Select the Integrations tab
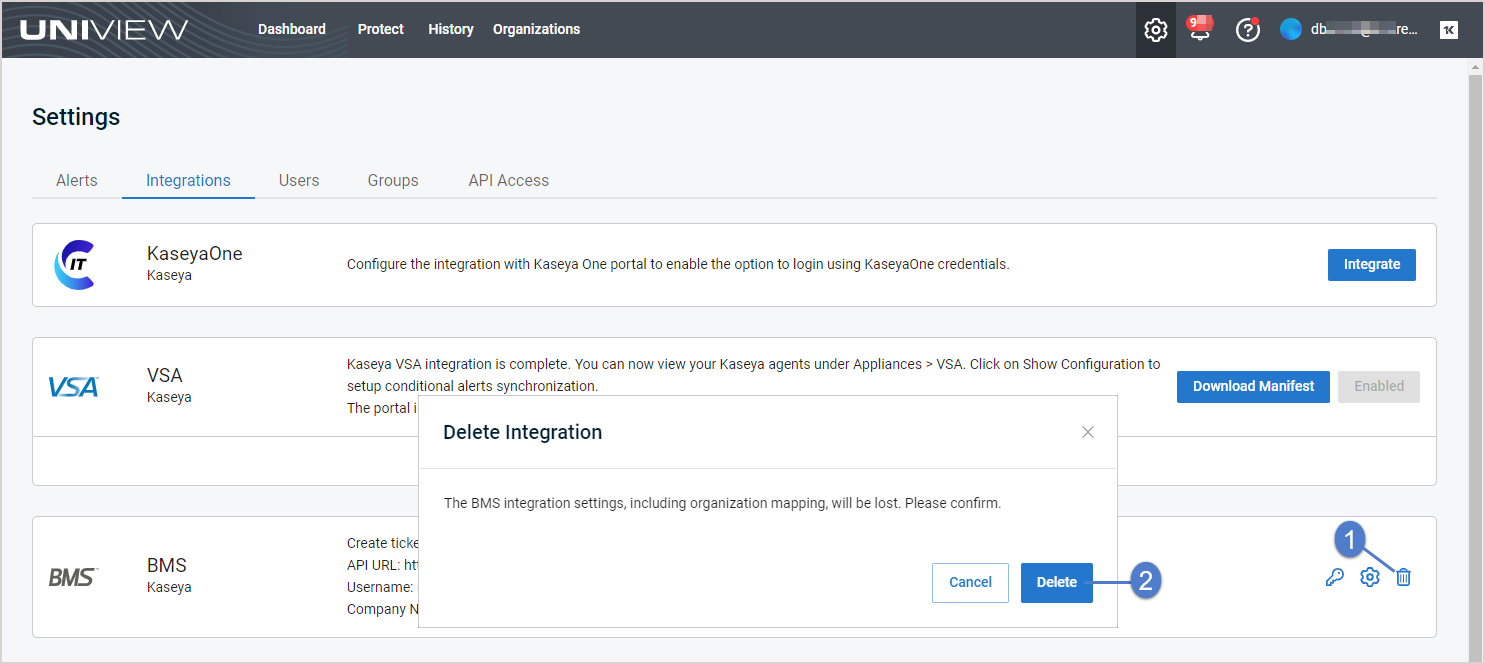The height and width of the screenshot is (664, 1485). point(188,181)
